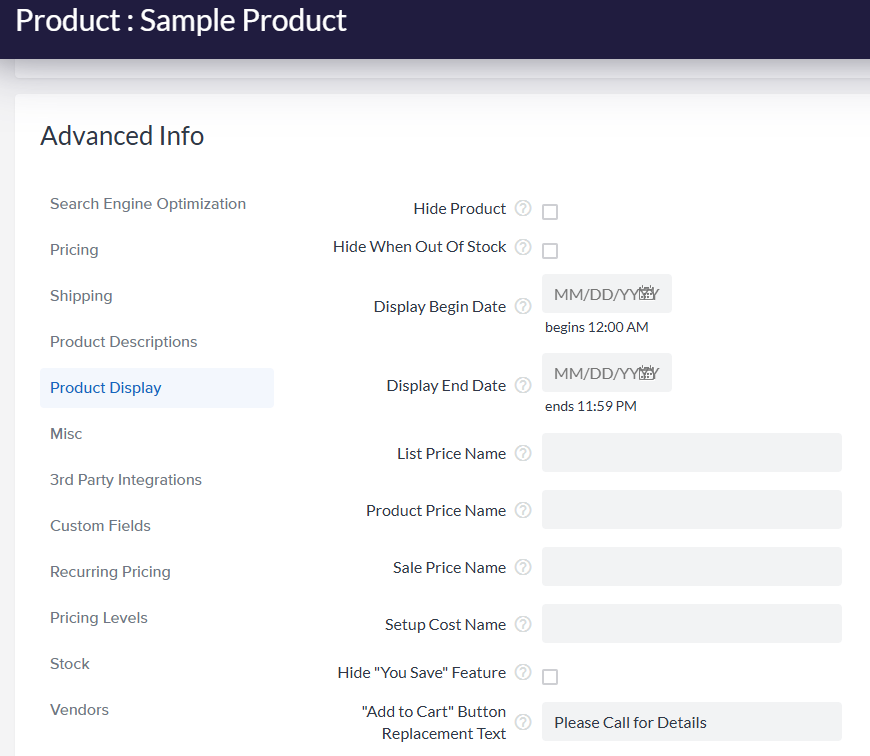Viewport: 870px width, 756px height.
Task: Open the Display Begin Date help icon
Action: coord(522,307)
